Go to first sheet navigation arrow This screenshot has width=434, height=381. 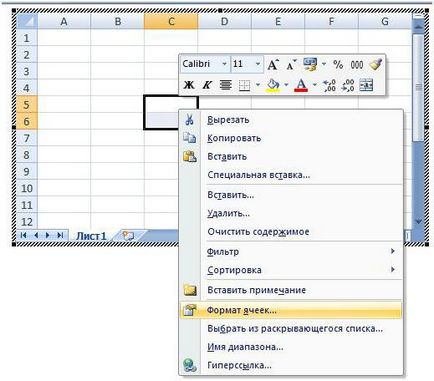(x=24, y=235)
